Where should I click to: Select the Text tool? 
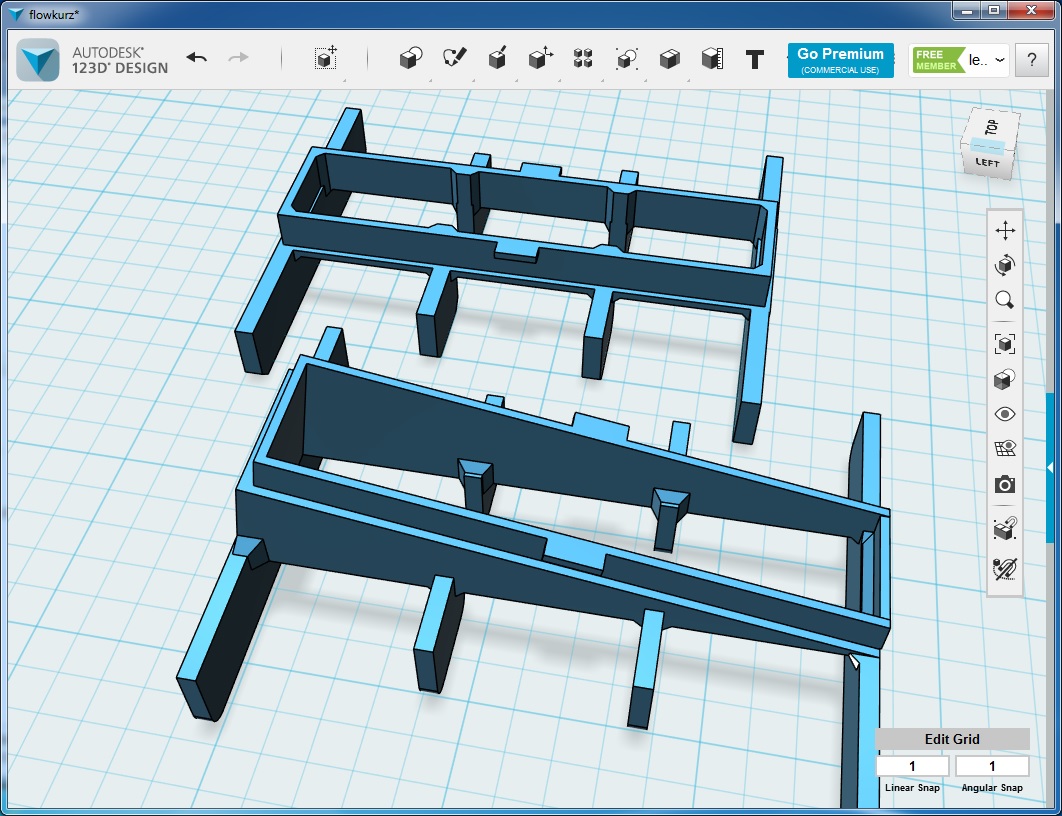click(x=755, y=60)
